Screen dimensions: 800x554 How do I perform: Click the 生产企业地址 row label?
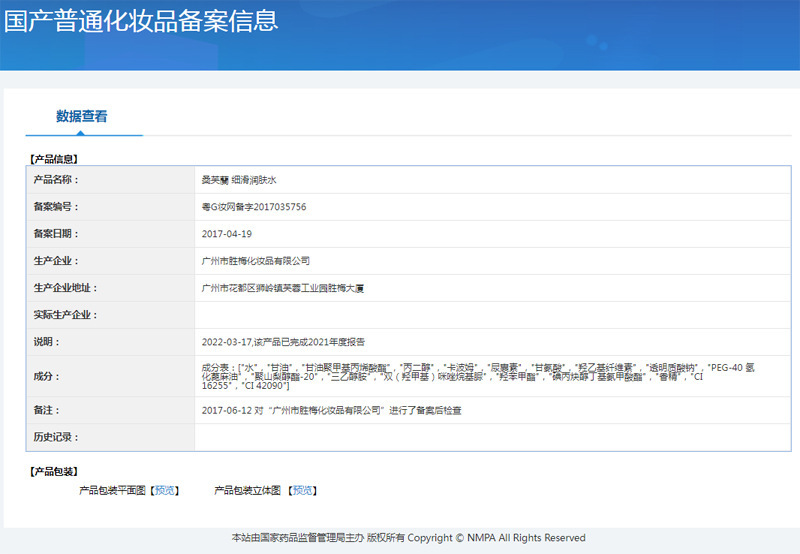click(65, 288)
